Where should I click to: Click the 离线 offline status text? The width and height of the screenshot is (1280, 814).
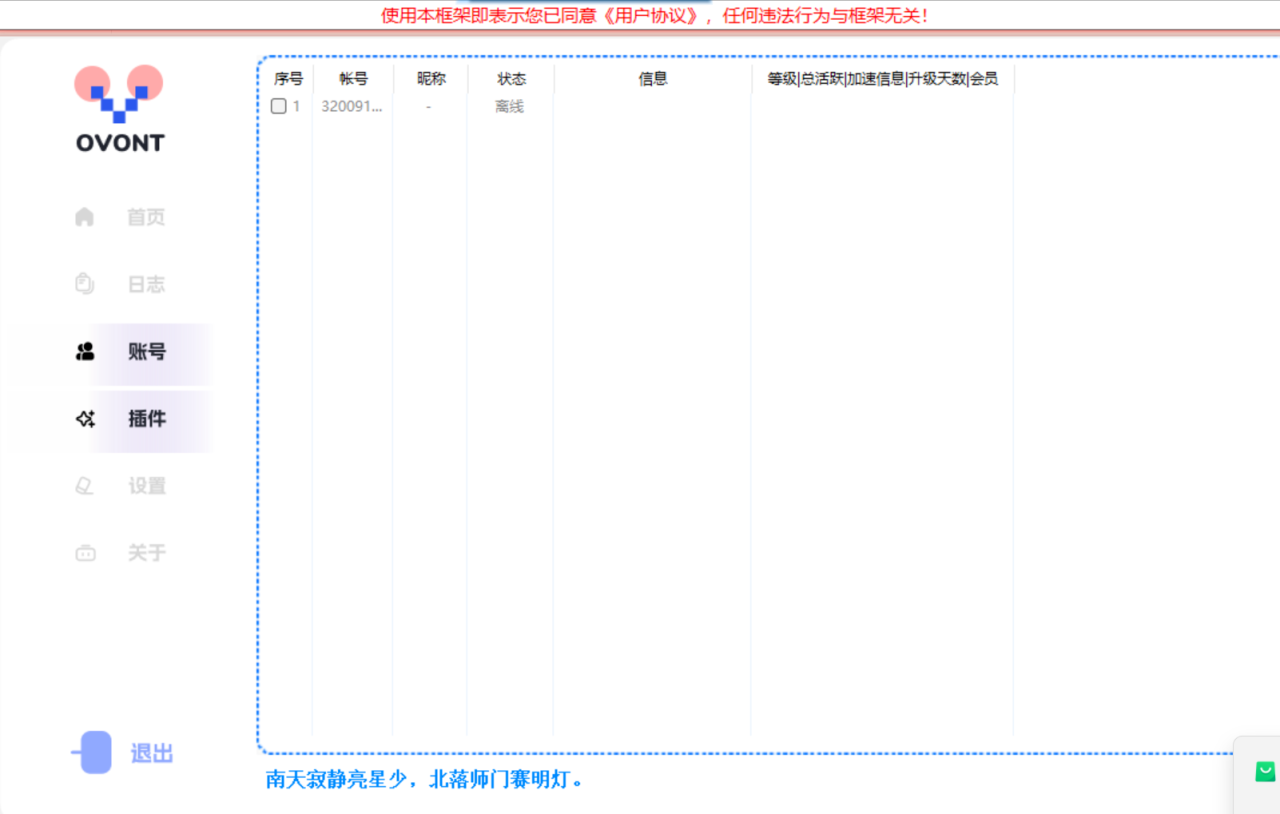coord(510,106)
